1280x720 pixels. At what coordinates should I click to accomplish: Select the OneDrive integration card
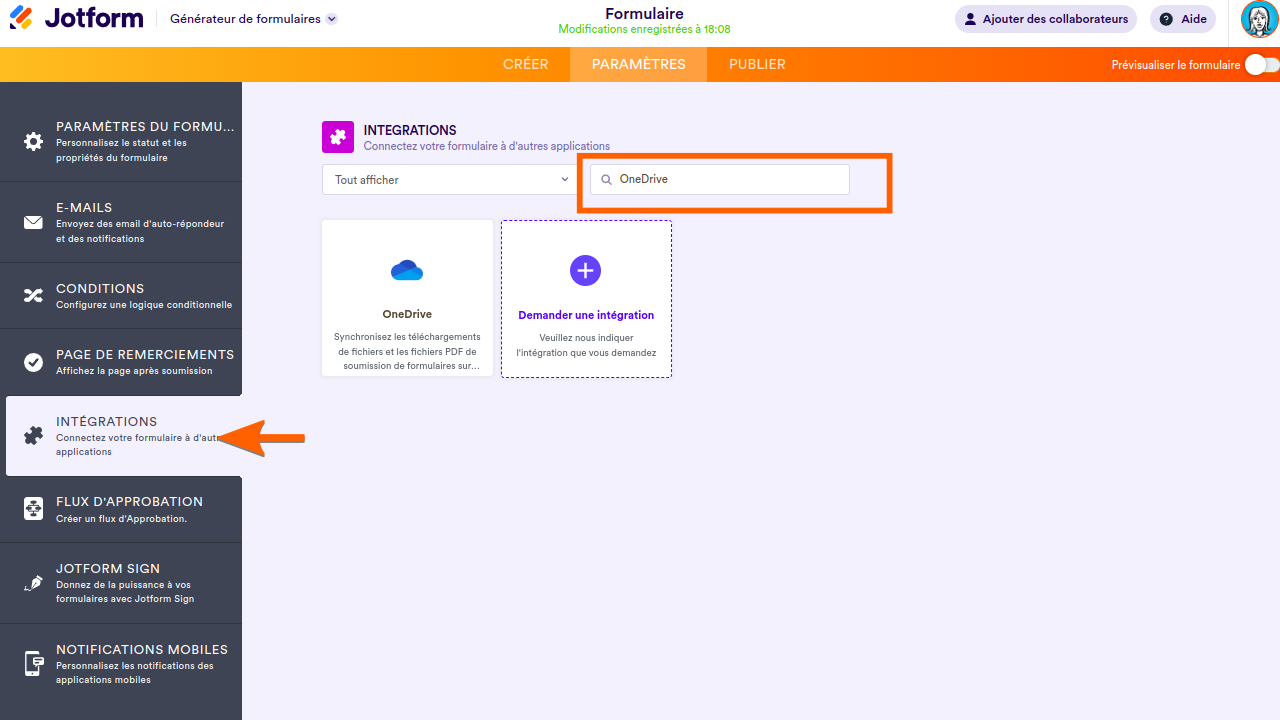(407, 298)
